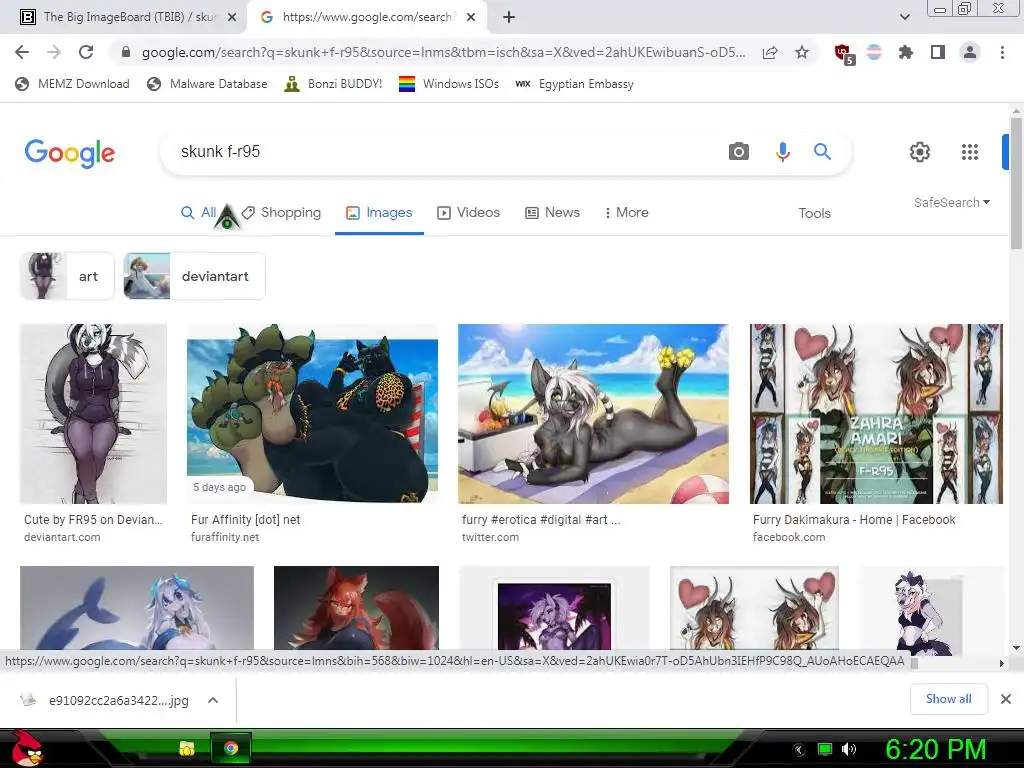The height and width of the screenshot is (768, 1024).
Task: Open the tab search chevron
Action: (x=904, y=17)
